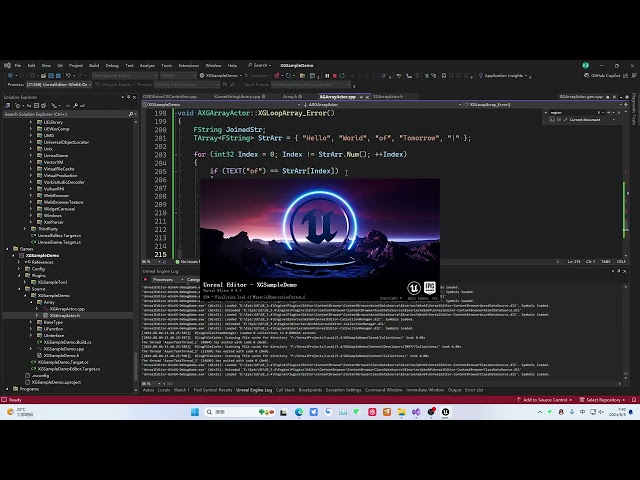Screen dimensions: 640x480
Task: Select XGArrayActor.cpp in Solution Explorer
Action: point(67,309)
